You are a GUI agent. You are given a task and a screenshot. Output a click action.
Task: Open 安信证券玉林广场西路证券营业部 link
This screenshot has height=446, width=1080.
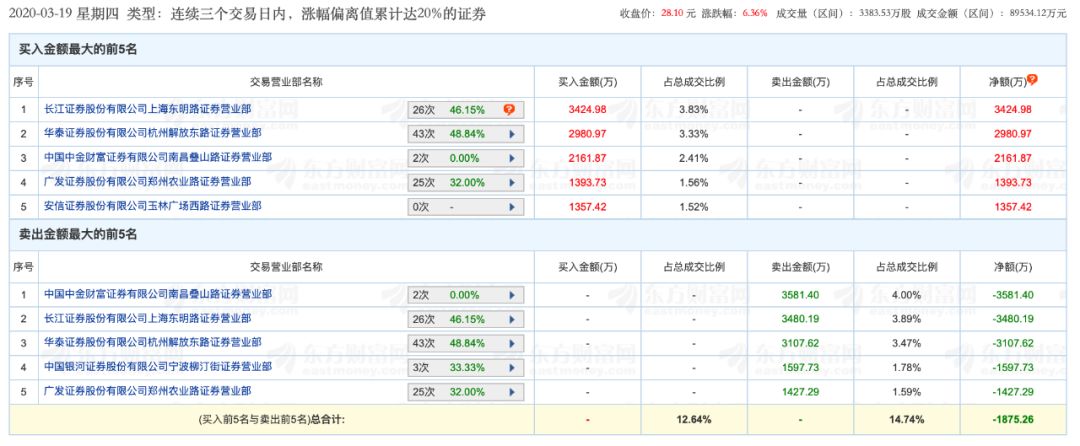tap(152, 206)
